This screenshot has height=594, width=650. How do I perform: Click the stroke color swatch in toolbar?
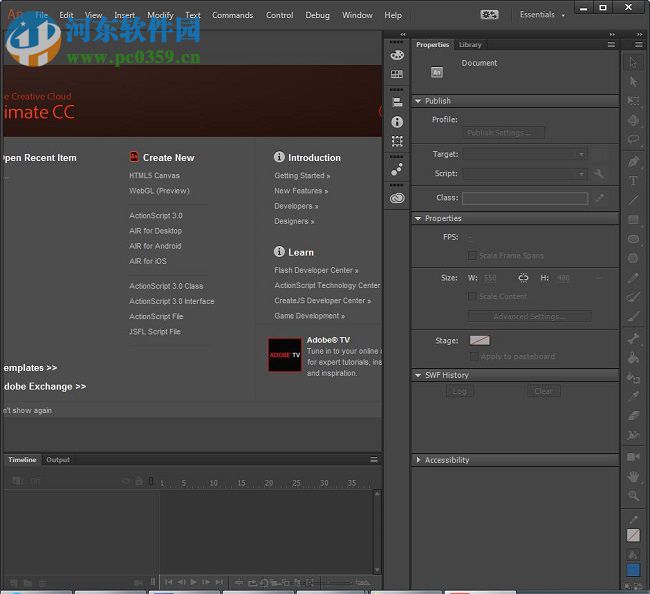[633, 535]
